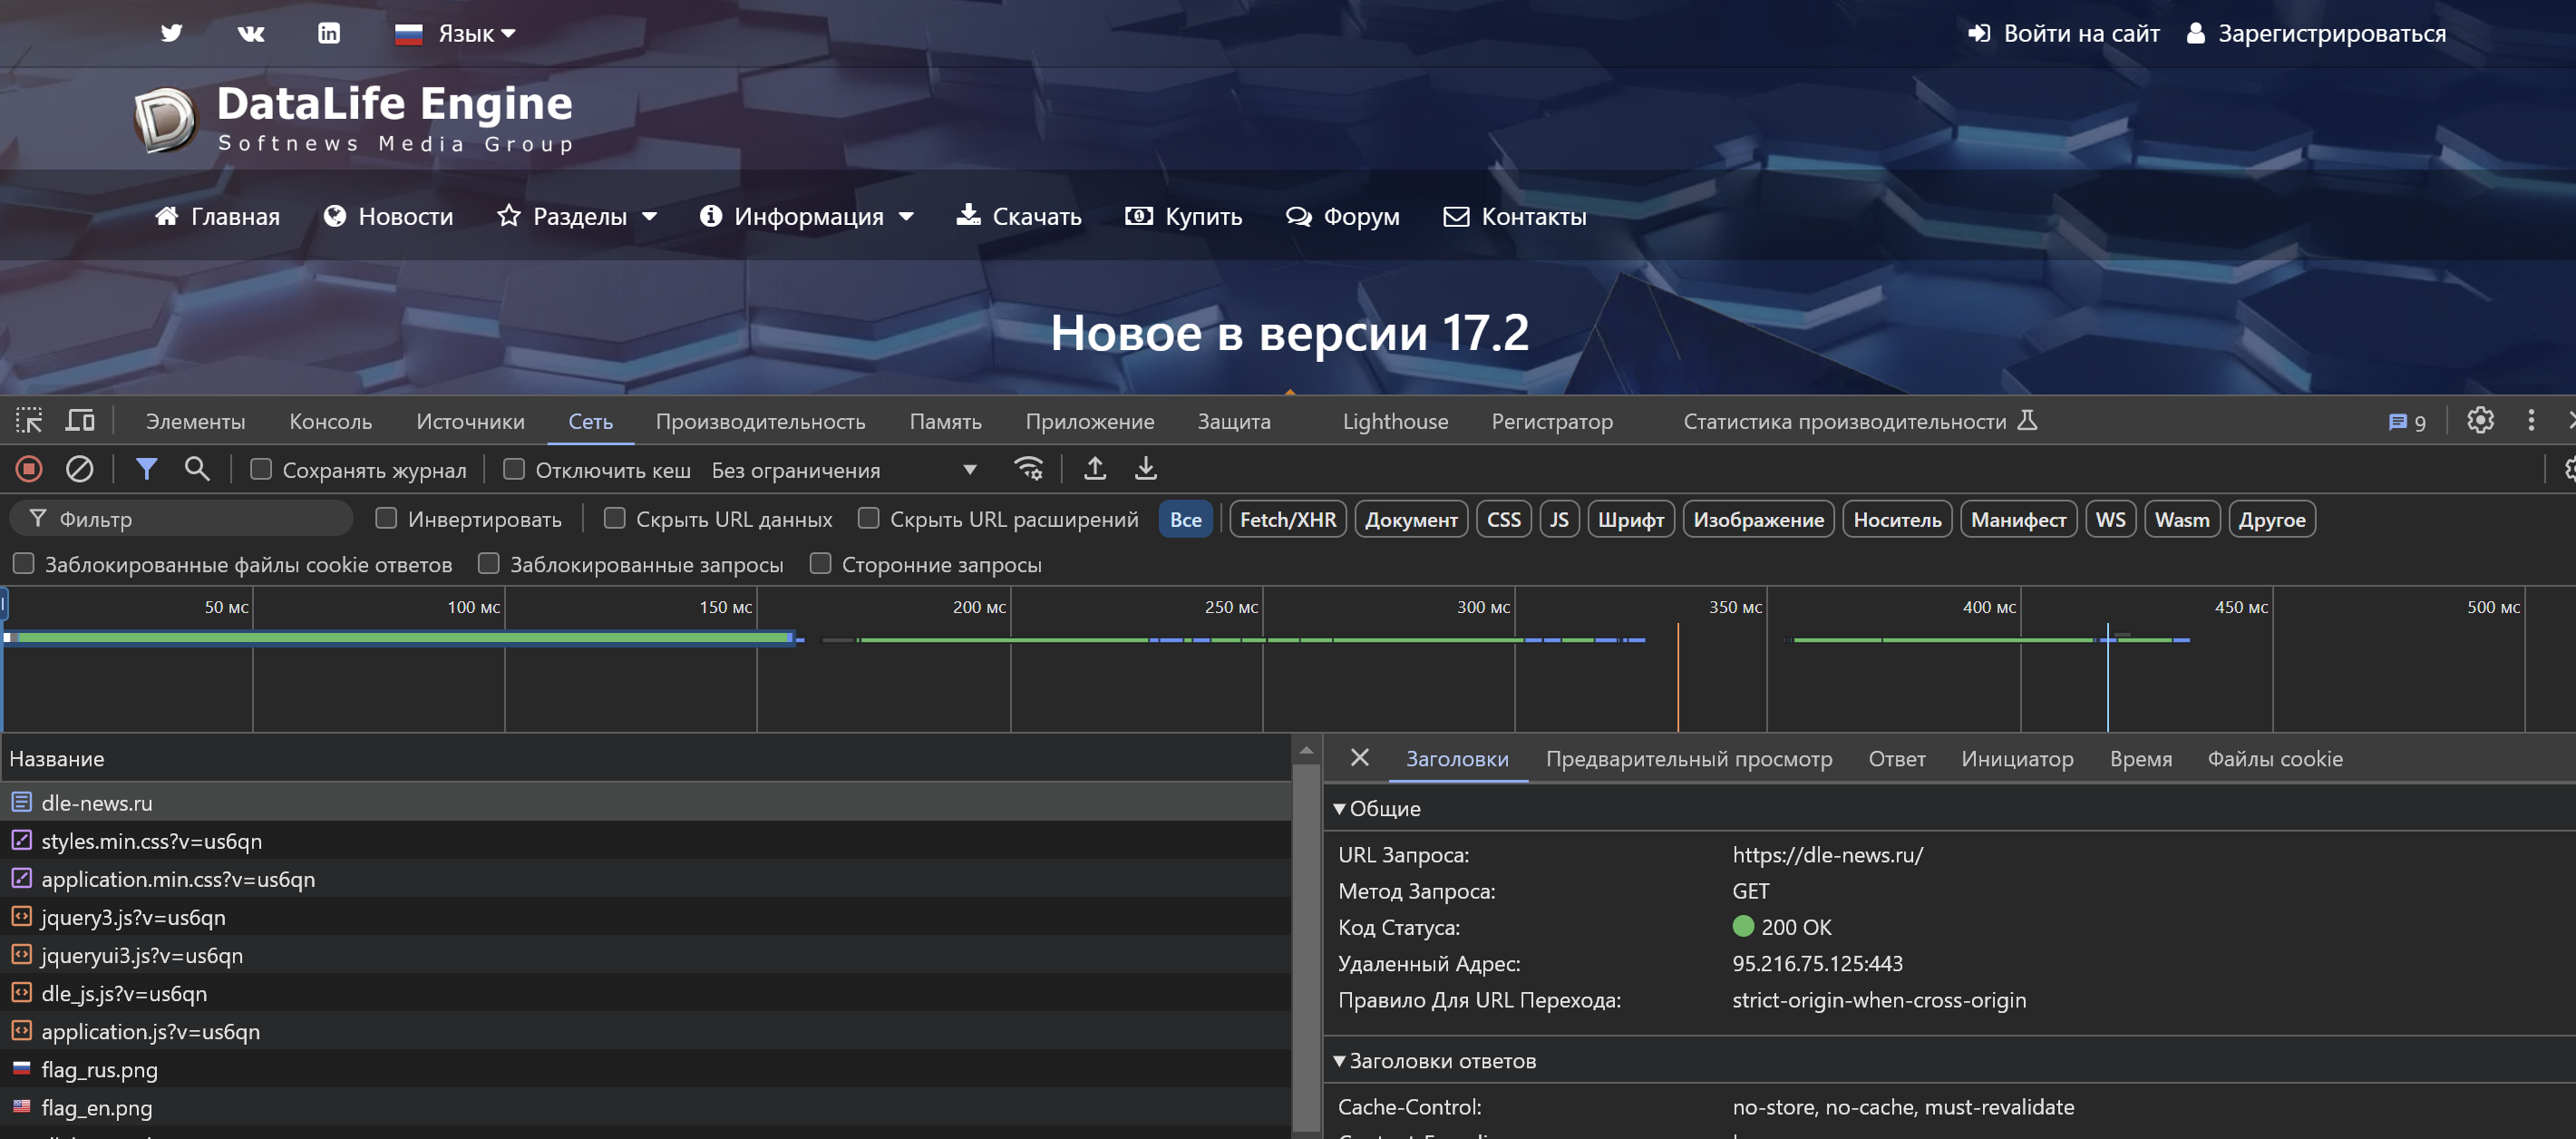Filter requests by Изображение type
This screenshot has width=2576, height=1139.
click(x=1758, y=519)
